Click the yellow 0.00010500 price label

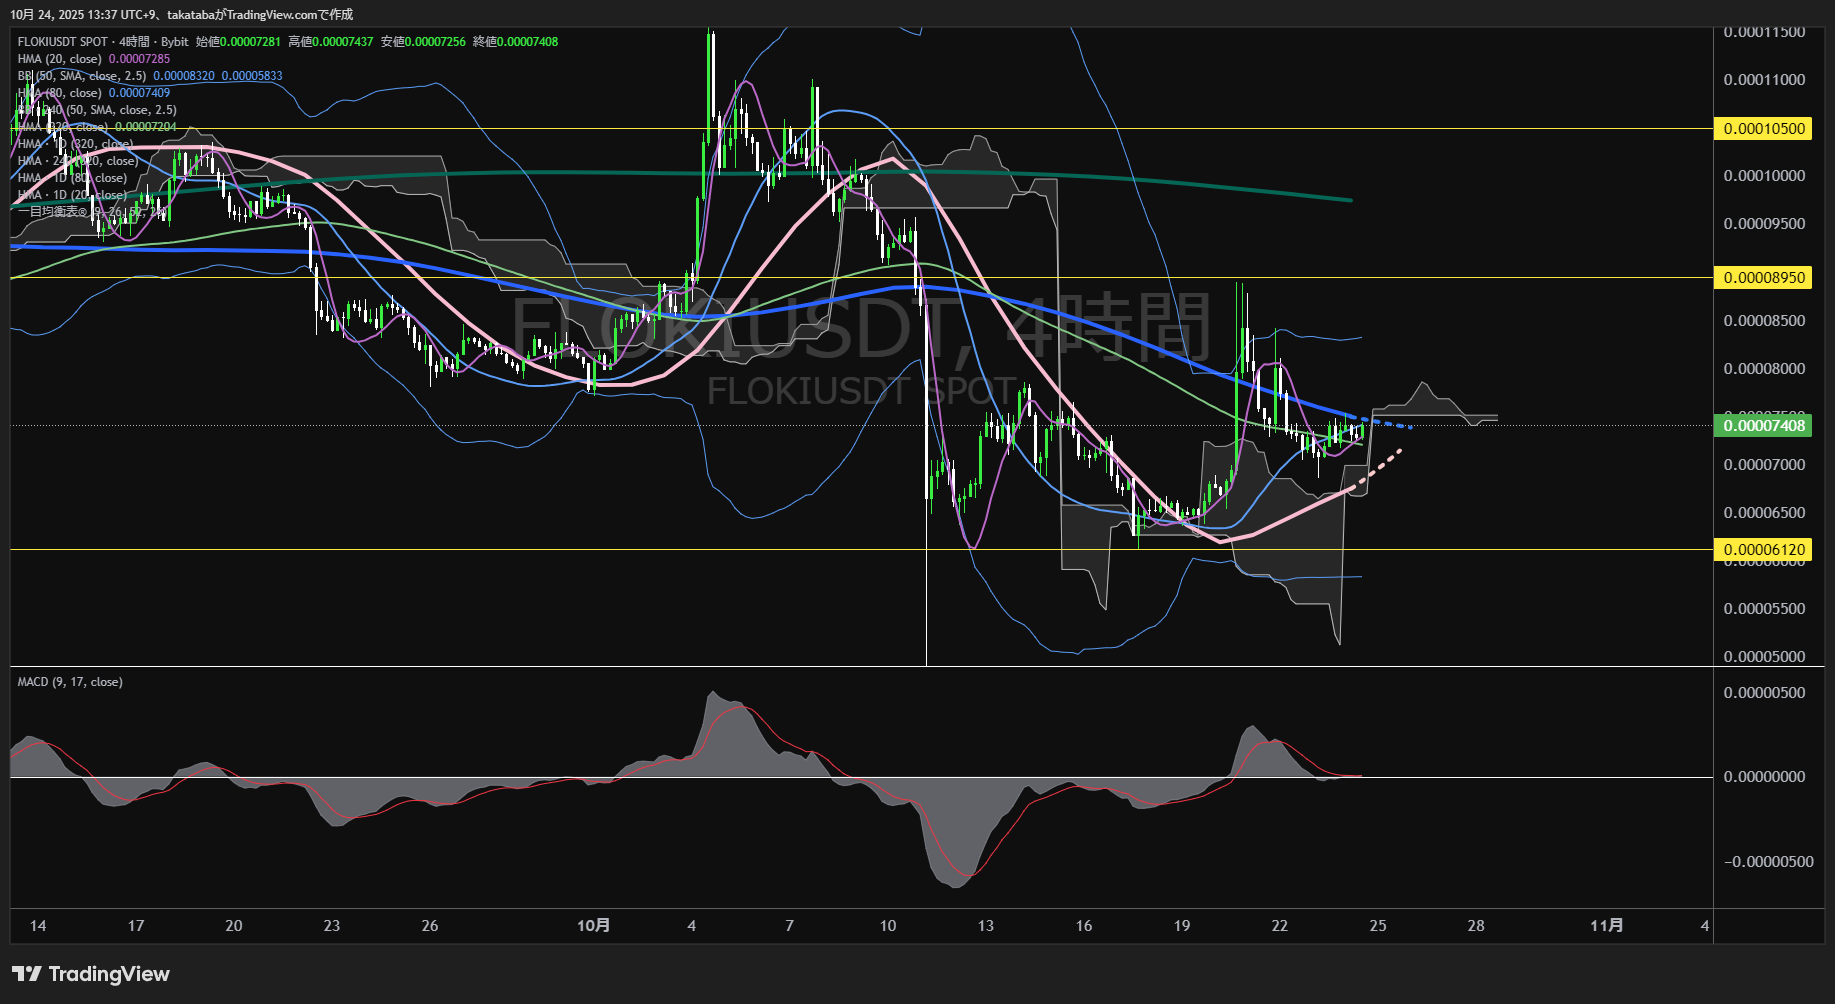point(1764,129)
